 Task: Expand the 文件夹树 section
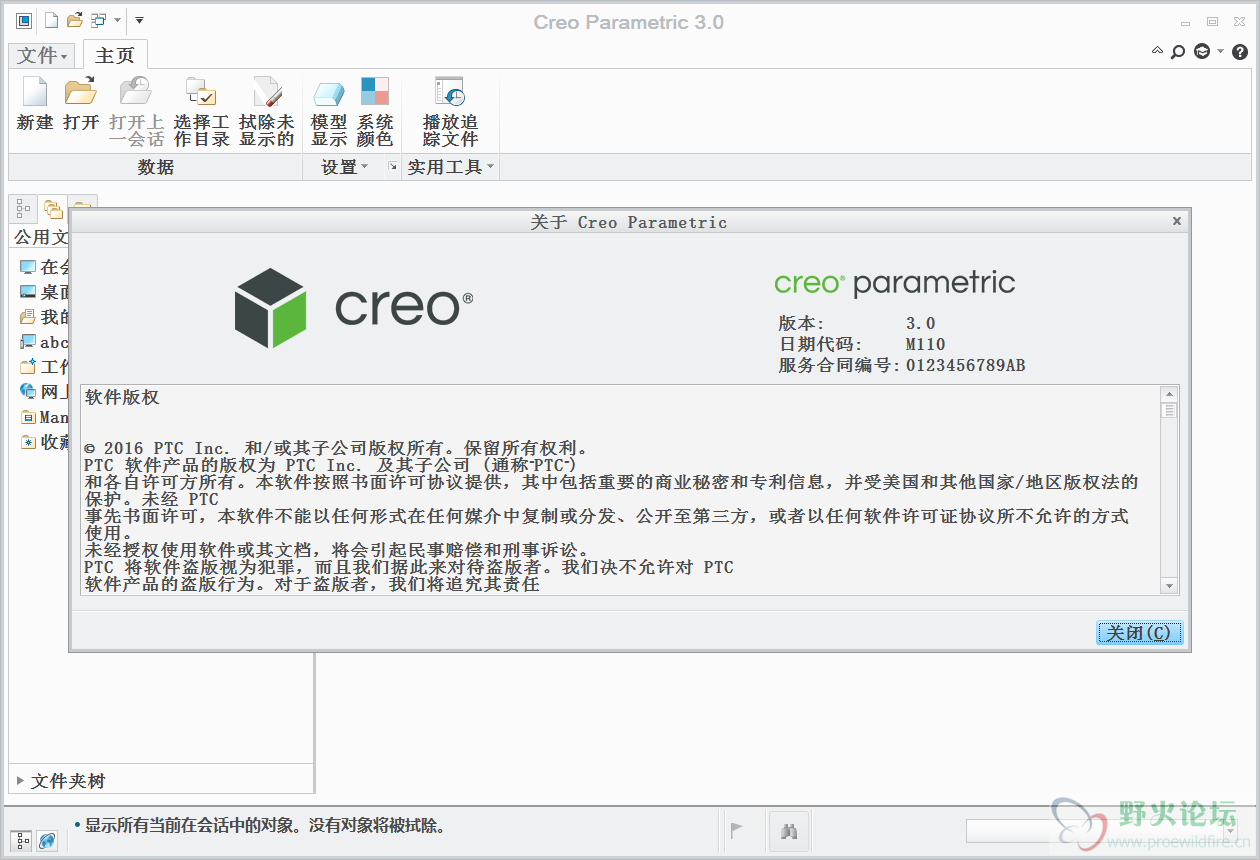21,780
